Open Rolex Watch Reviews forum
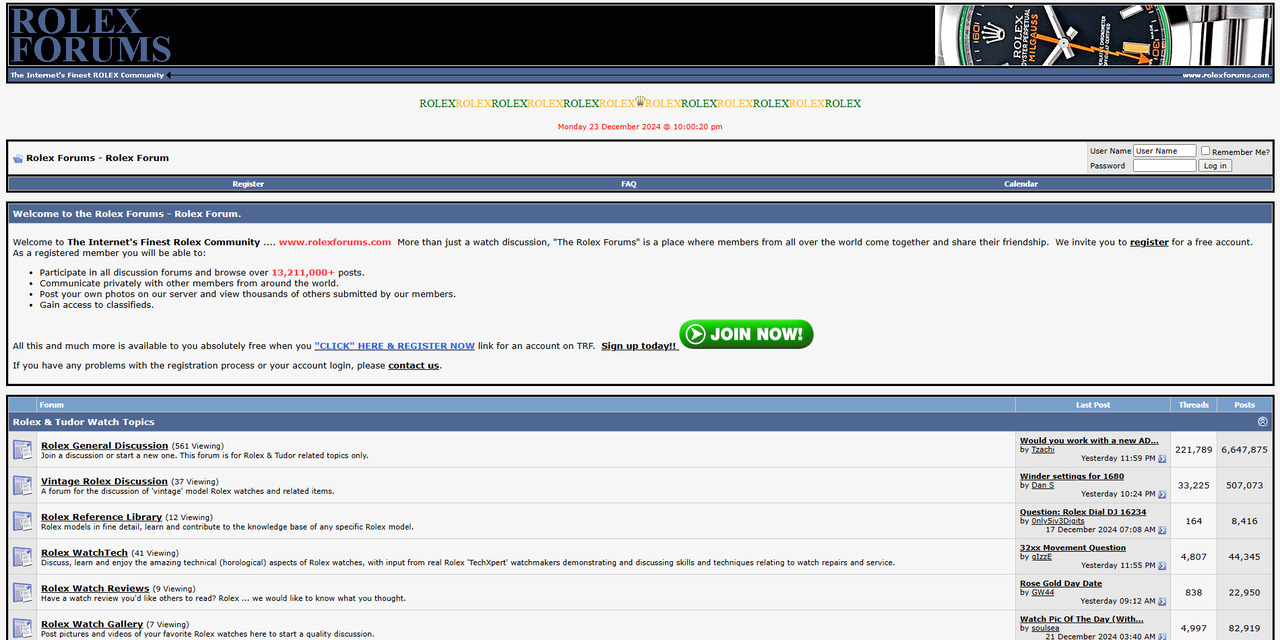The image size is (1280, 640). (x=95, y=588)
